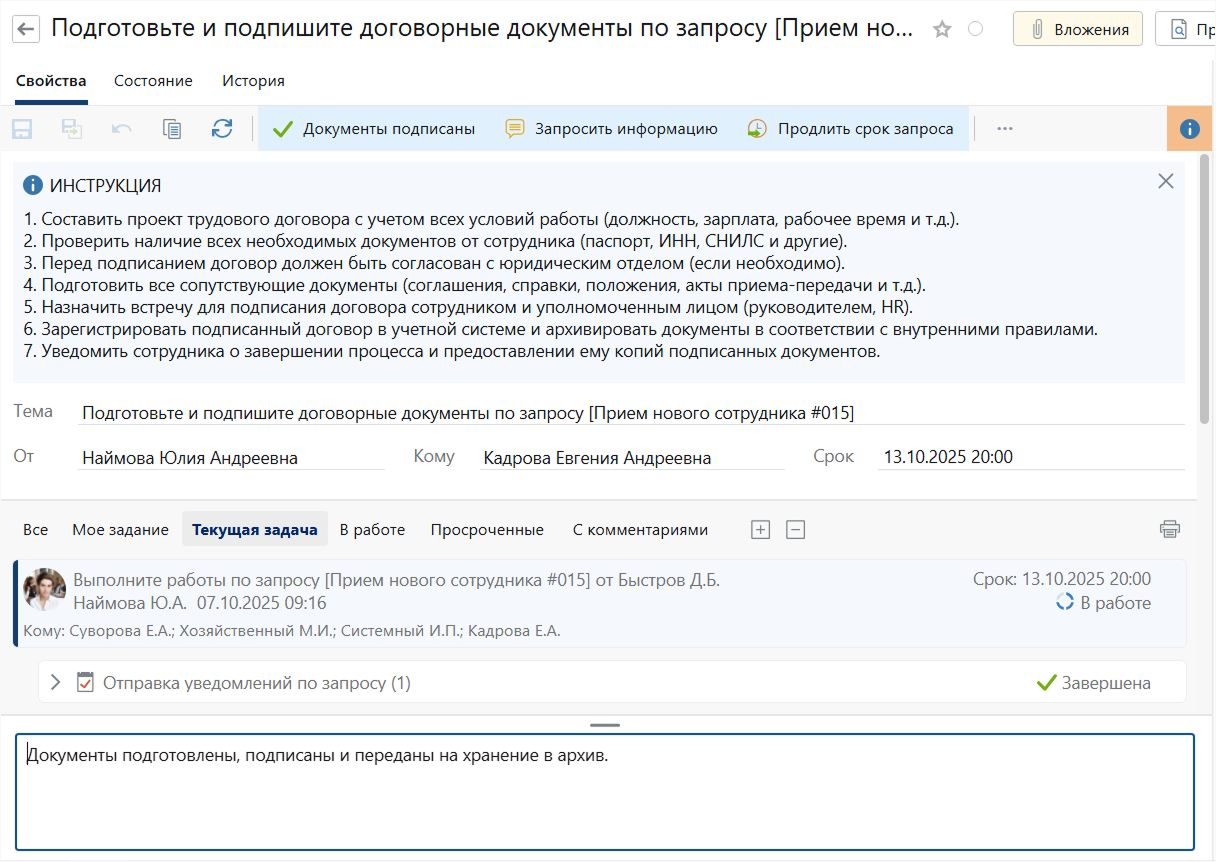Click the copy icon in the toolbar
The width and height of the screenshot is (1216, 862).
(x=172, y=129)
